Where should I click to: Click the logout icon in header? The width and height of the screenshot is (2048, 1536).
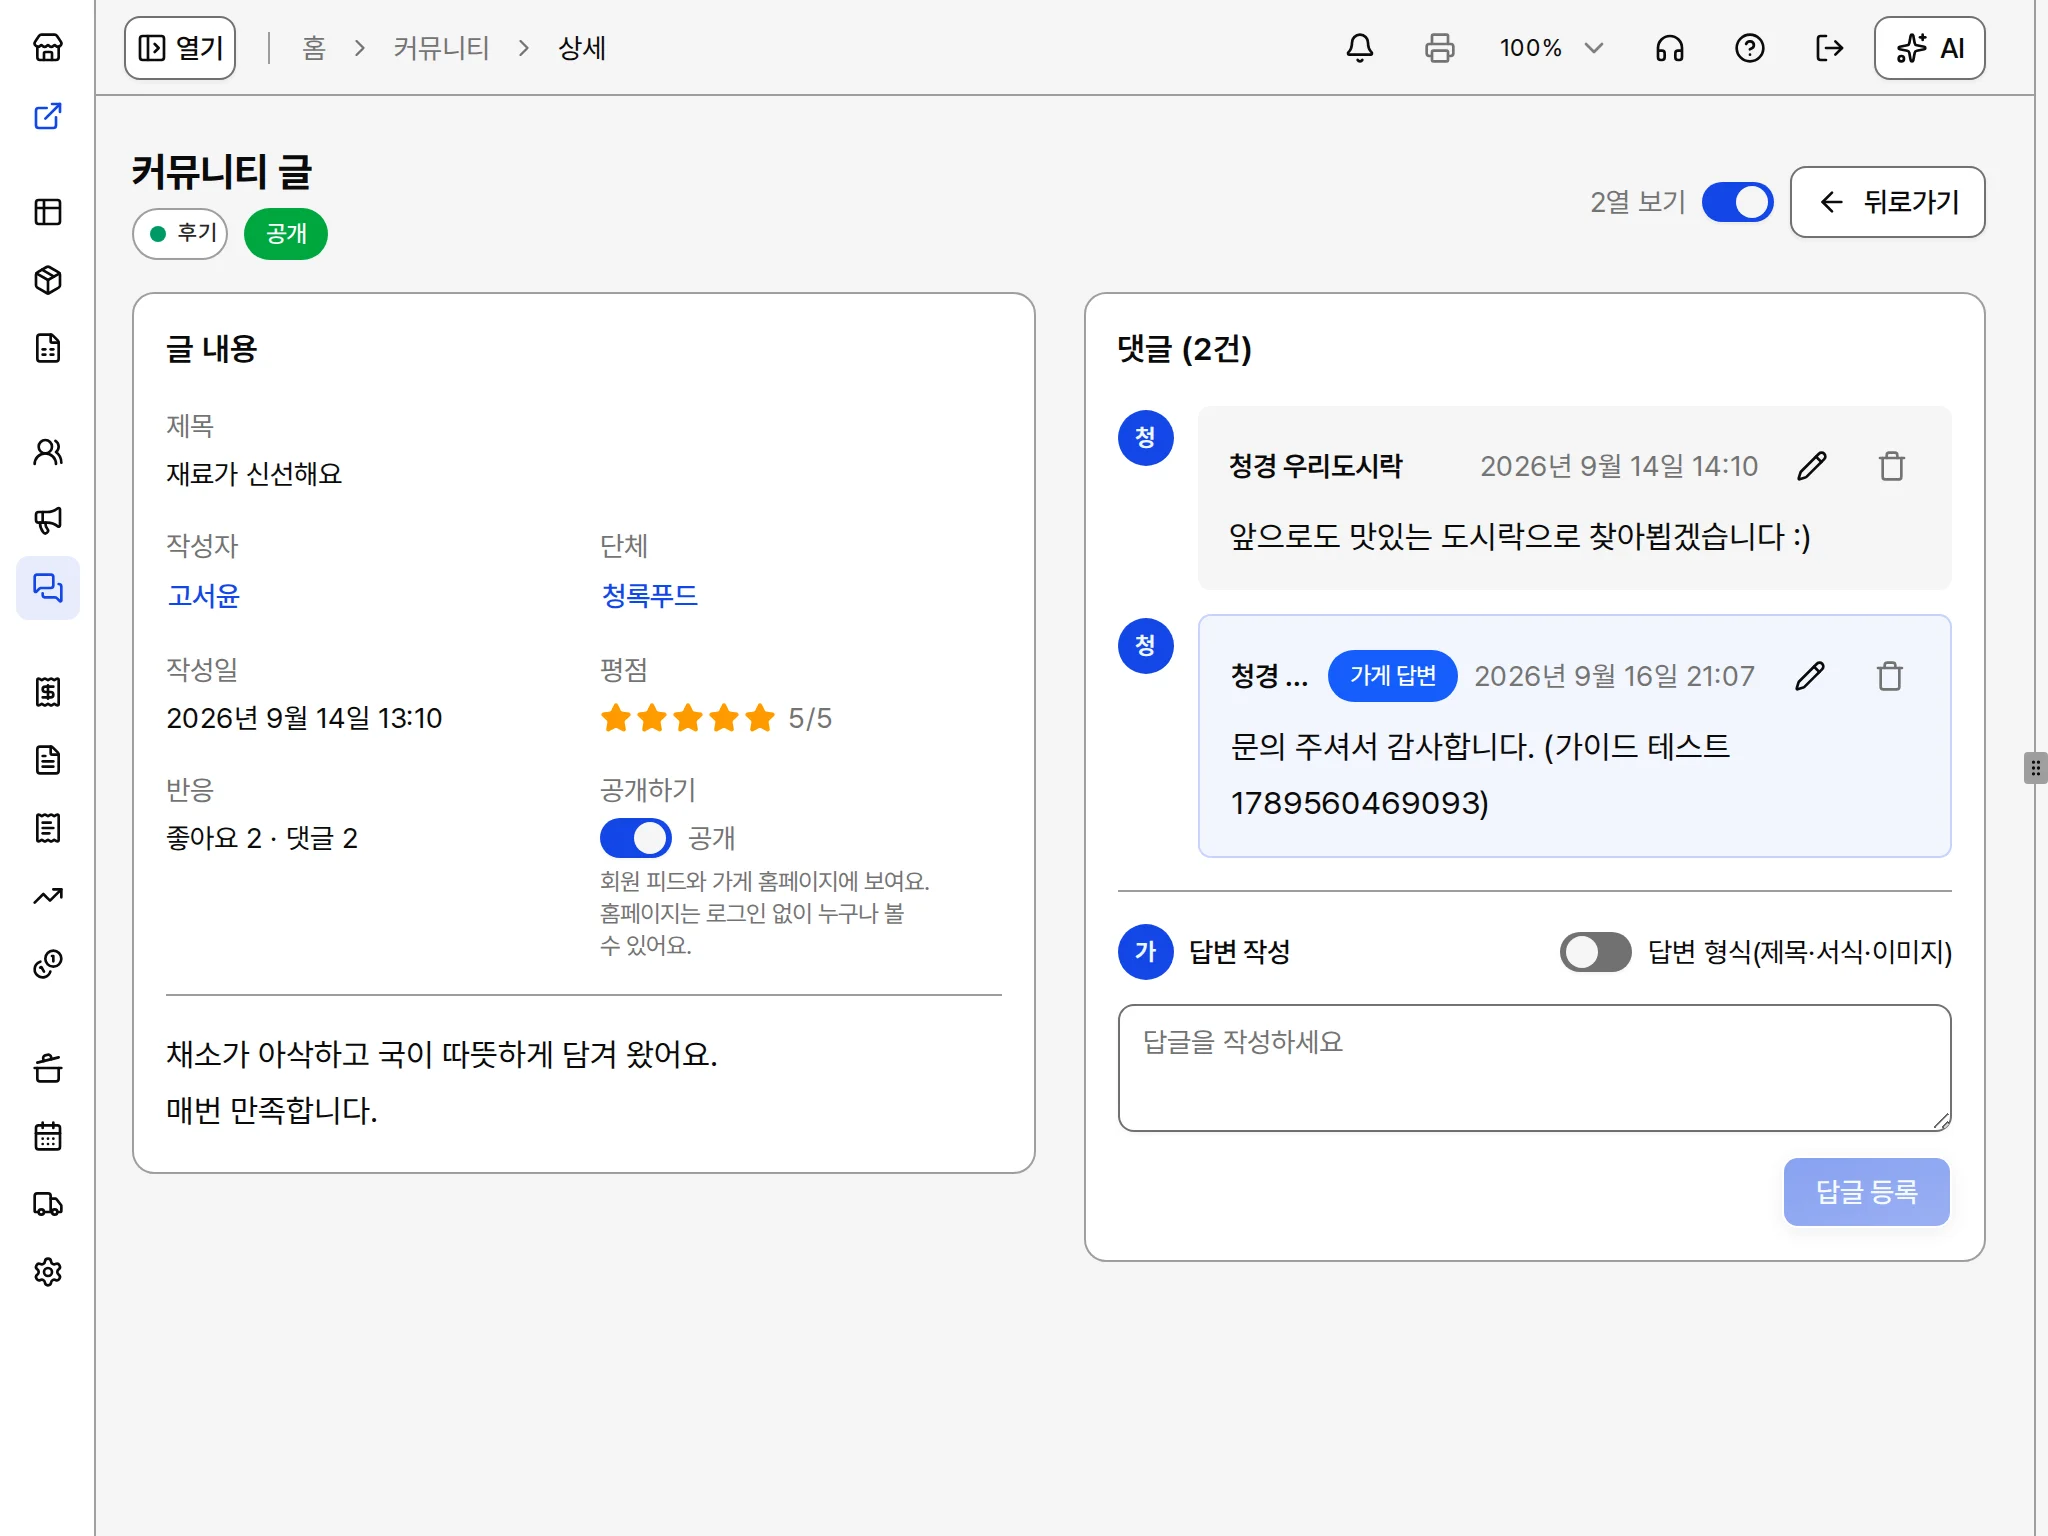[1829, 48]
